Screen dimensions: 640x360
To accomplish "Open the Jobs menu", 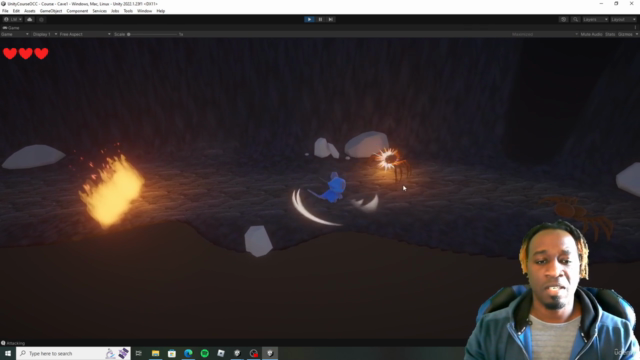I will pos(115,11).
